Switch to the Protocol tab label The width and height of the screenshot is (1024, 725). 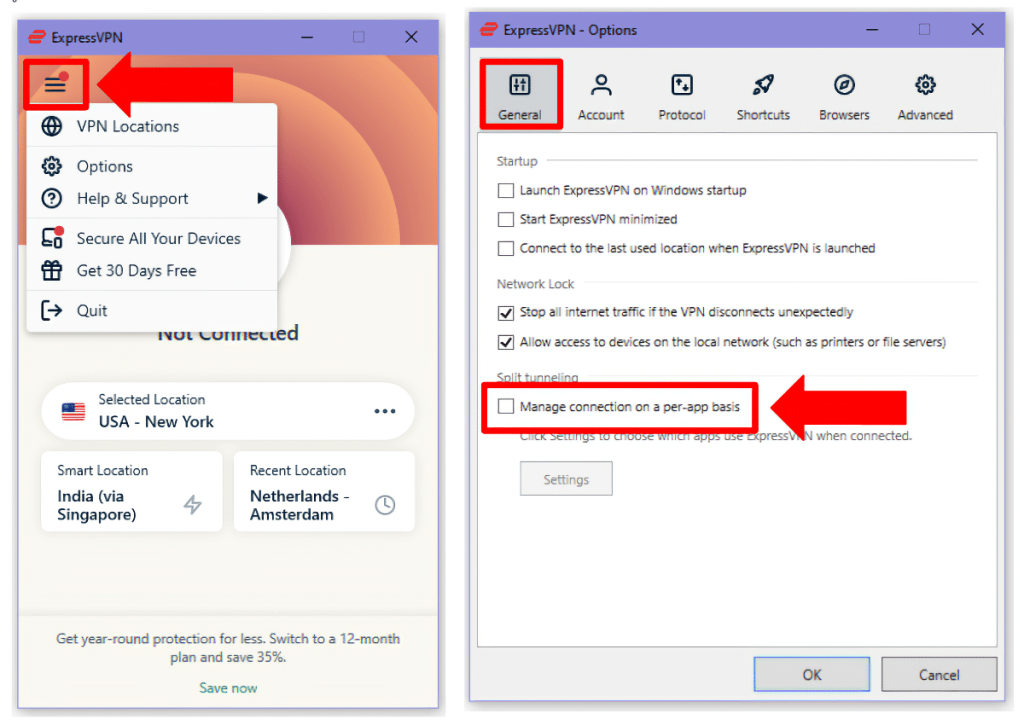682,115
